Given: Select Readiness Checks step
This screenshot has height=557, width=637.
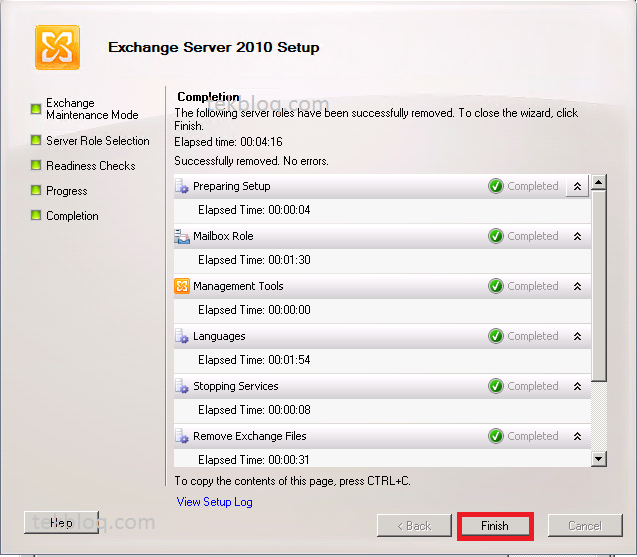Looking at the screenshot, I should point(91,166).
